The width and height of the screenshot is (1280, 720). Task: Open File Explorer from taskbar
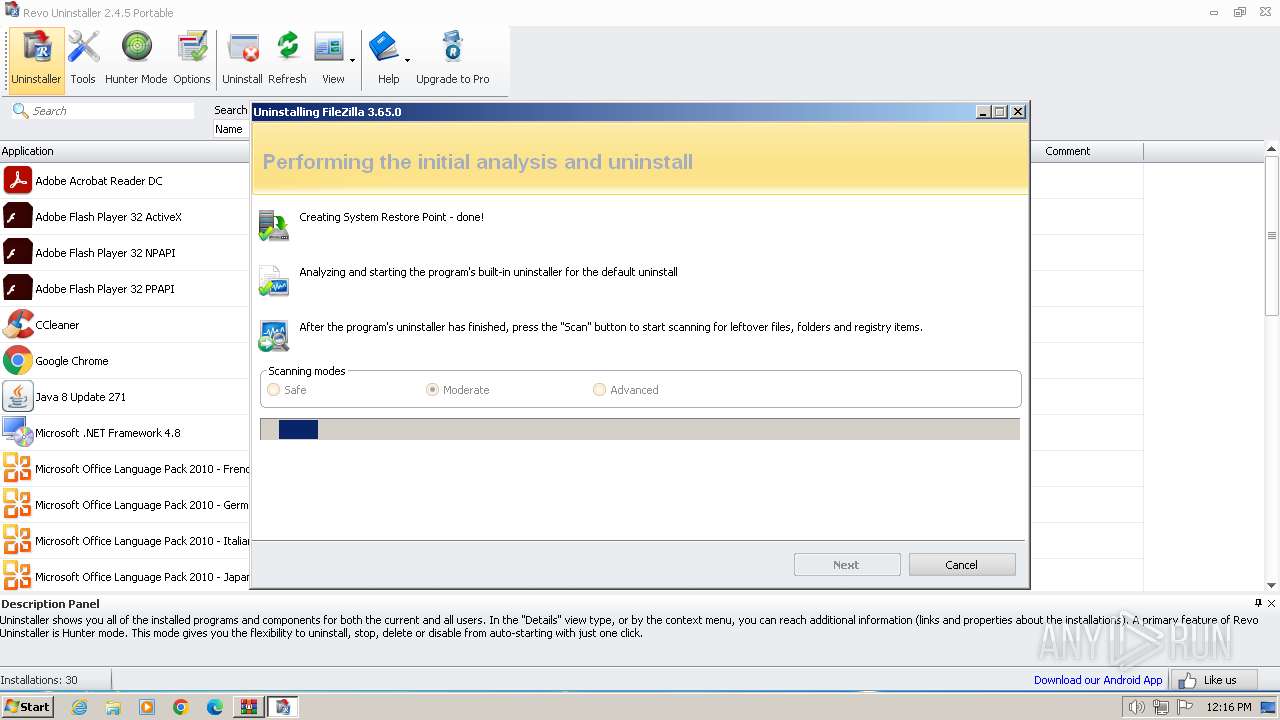[113, 707]
